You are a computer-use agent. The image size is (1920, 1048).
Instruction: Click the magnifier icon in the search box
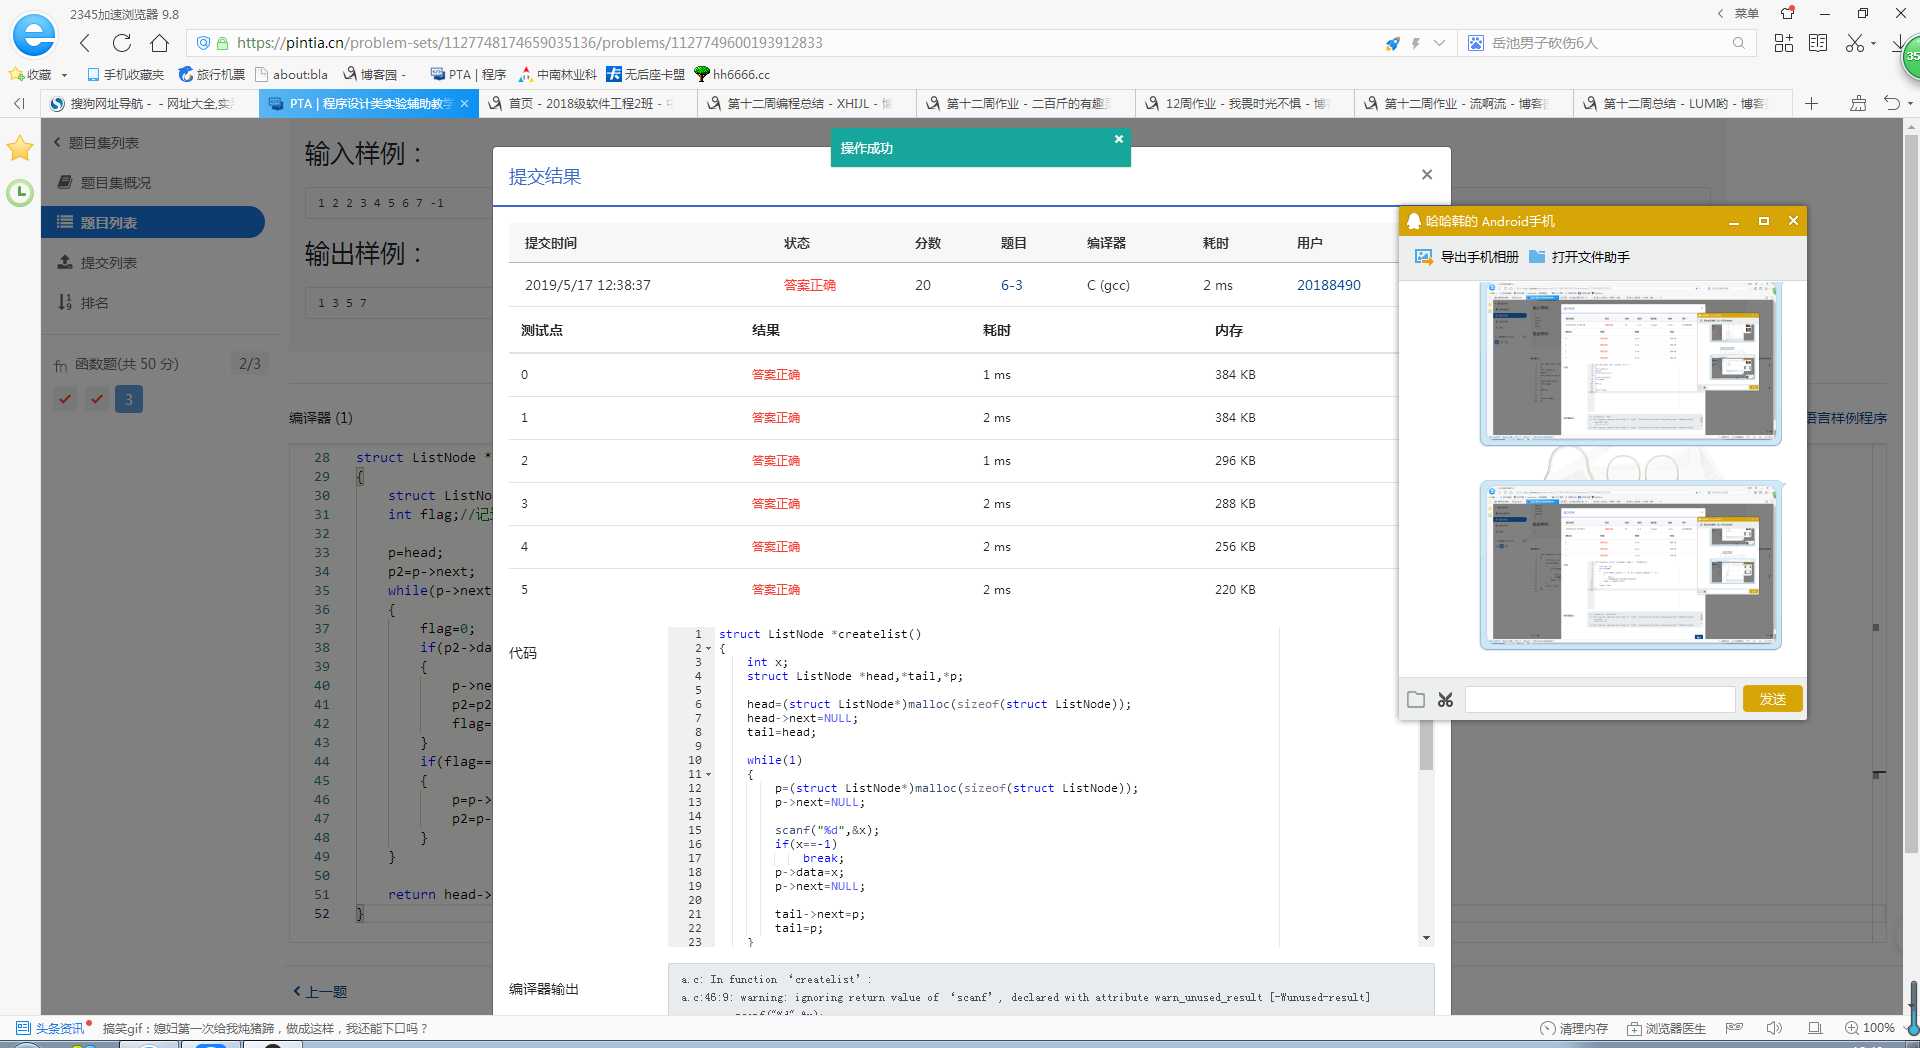point(1738,43)
